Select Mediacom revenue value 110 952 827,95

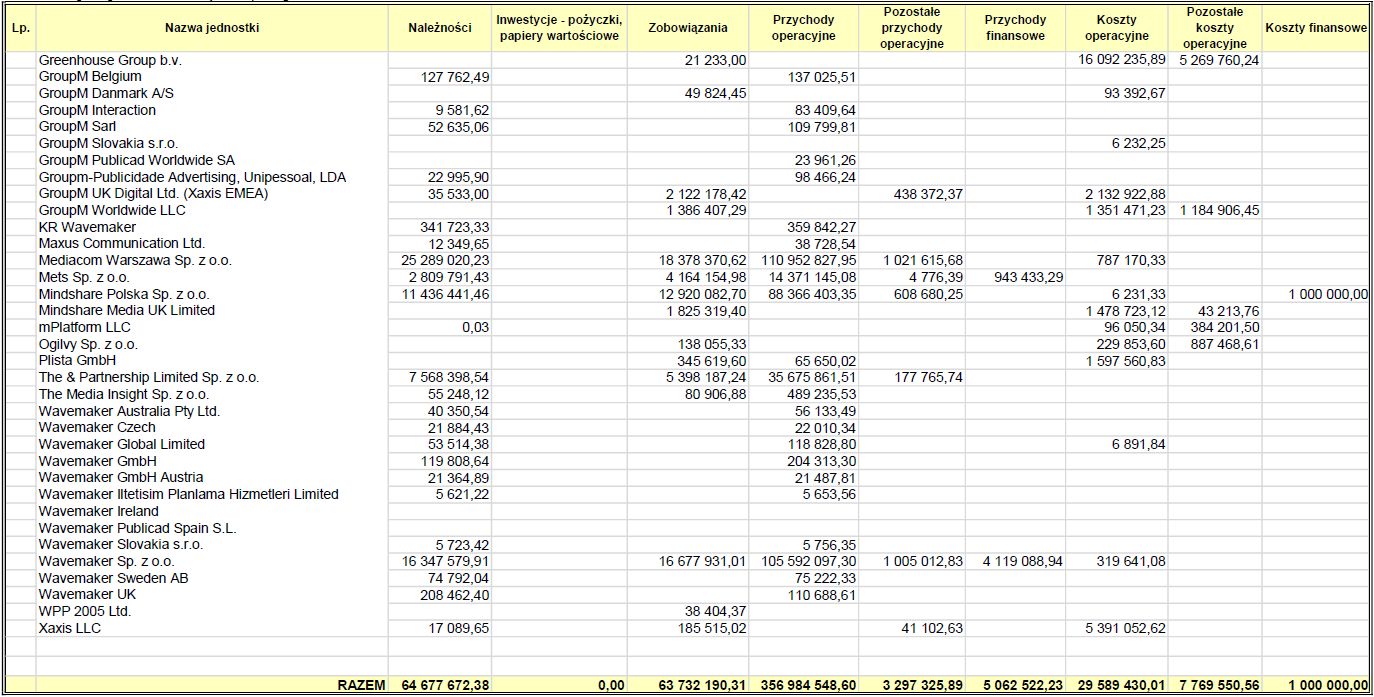click(810, 260)
